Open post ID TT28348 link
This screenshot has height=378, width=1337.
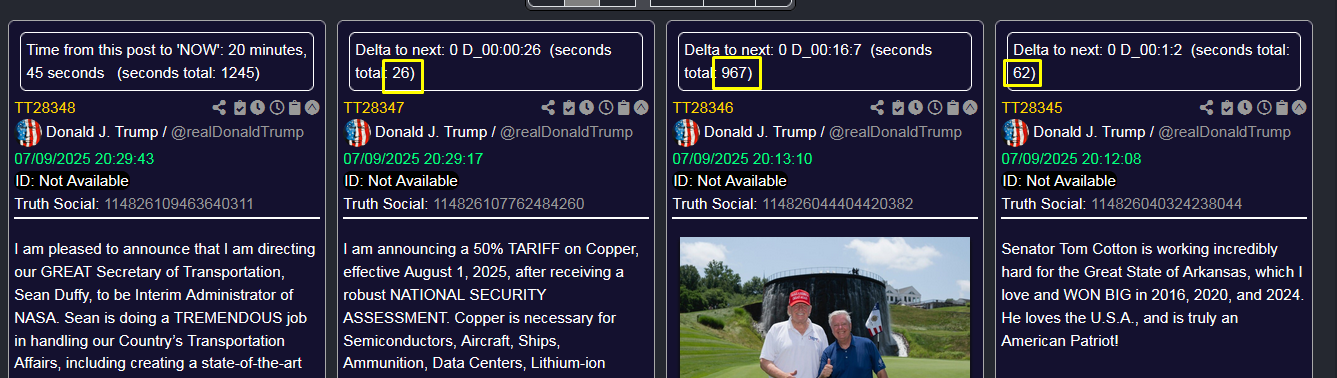coord(45,108)
